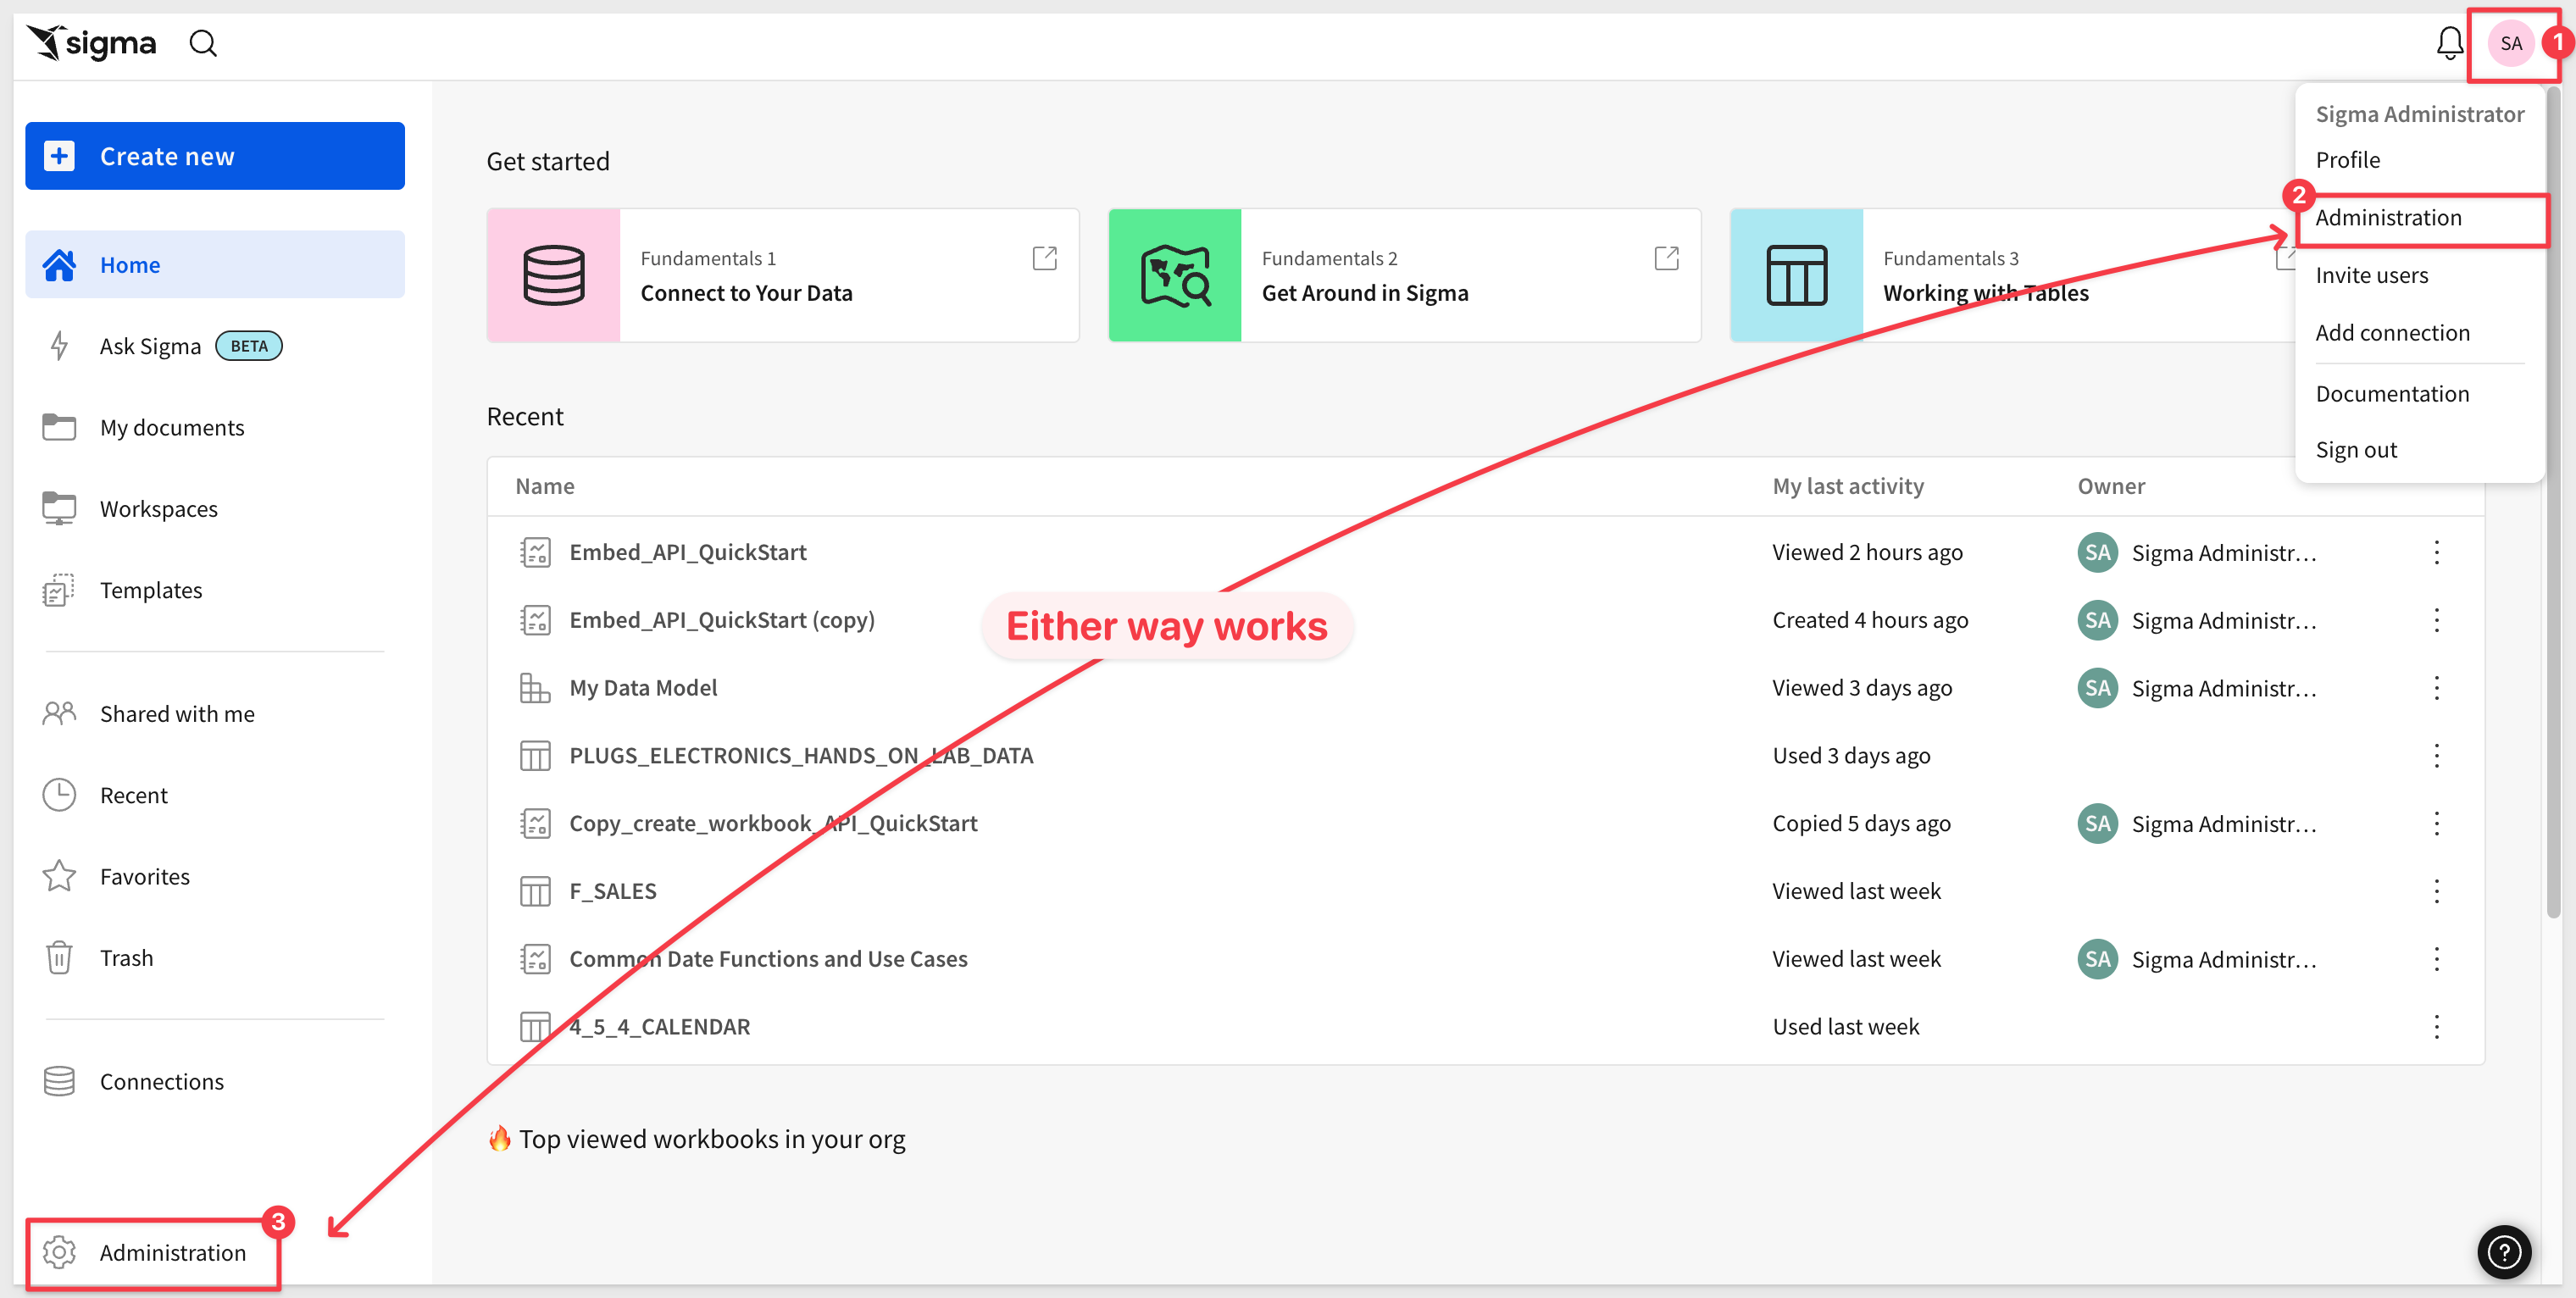Click the Sigma logo
Image resolution: width=2576 pixels, height=1298 pixels.
(x=91, y=43)
